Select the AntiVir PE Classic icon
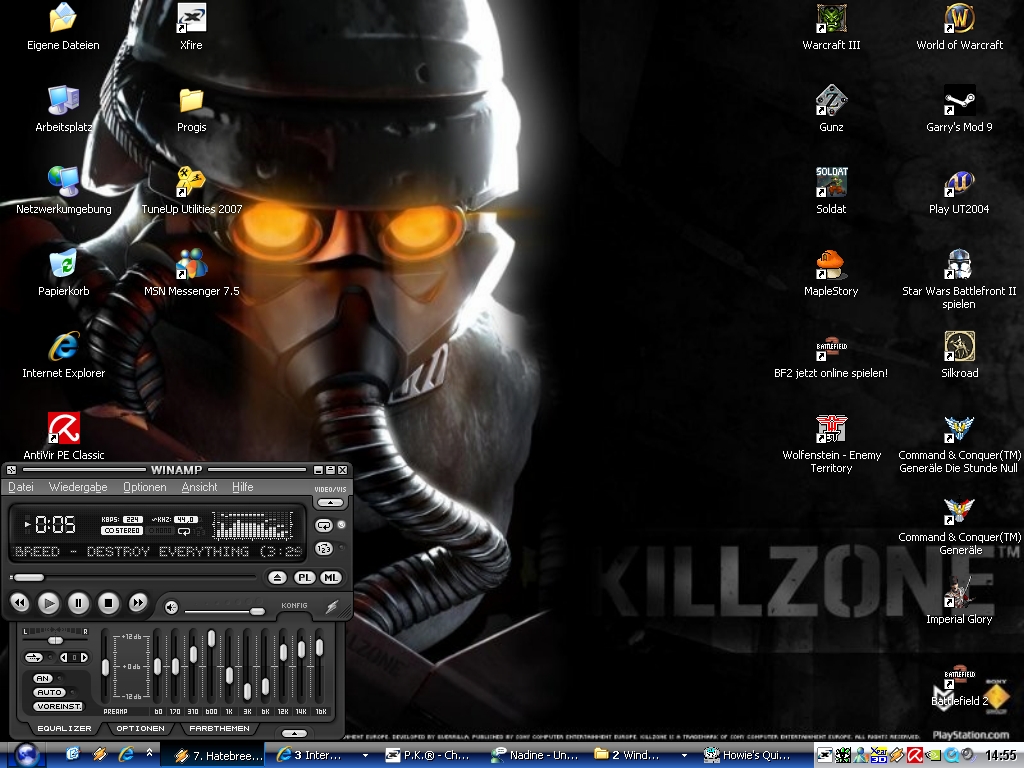Viewport: 1024px width, 768px height. pyautogui.click(x=63, y=436)
